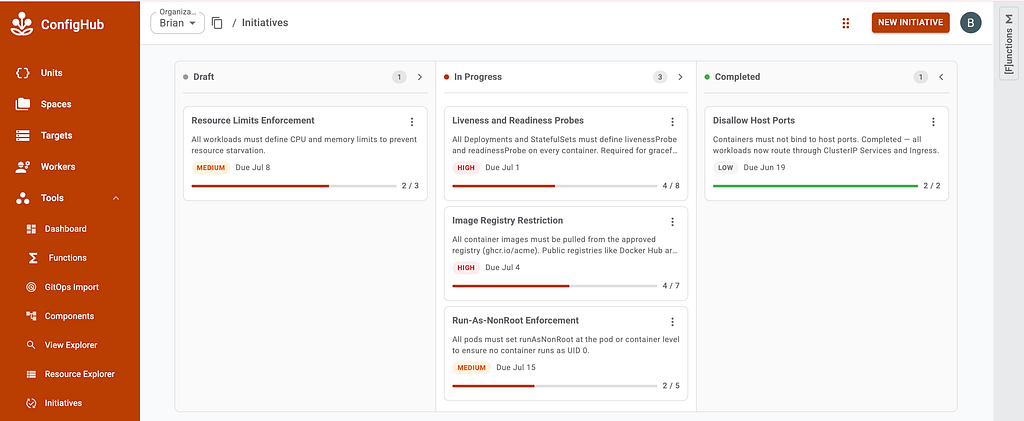The width and height of the screenshot is (1024, 421).
Task: Click the Initiatives sidebar icon
Action: pyautogui.click(x=31, y=403)
